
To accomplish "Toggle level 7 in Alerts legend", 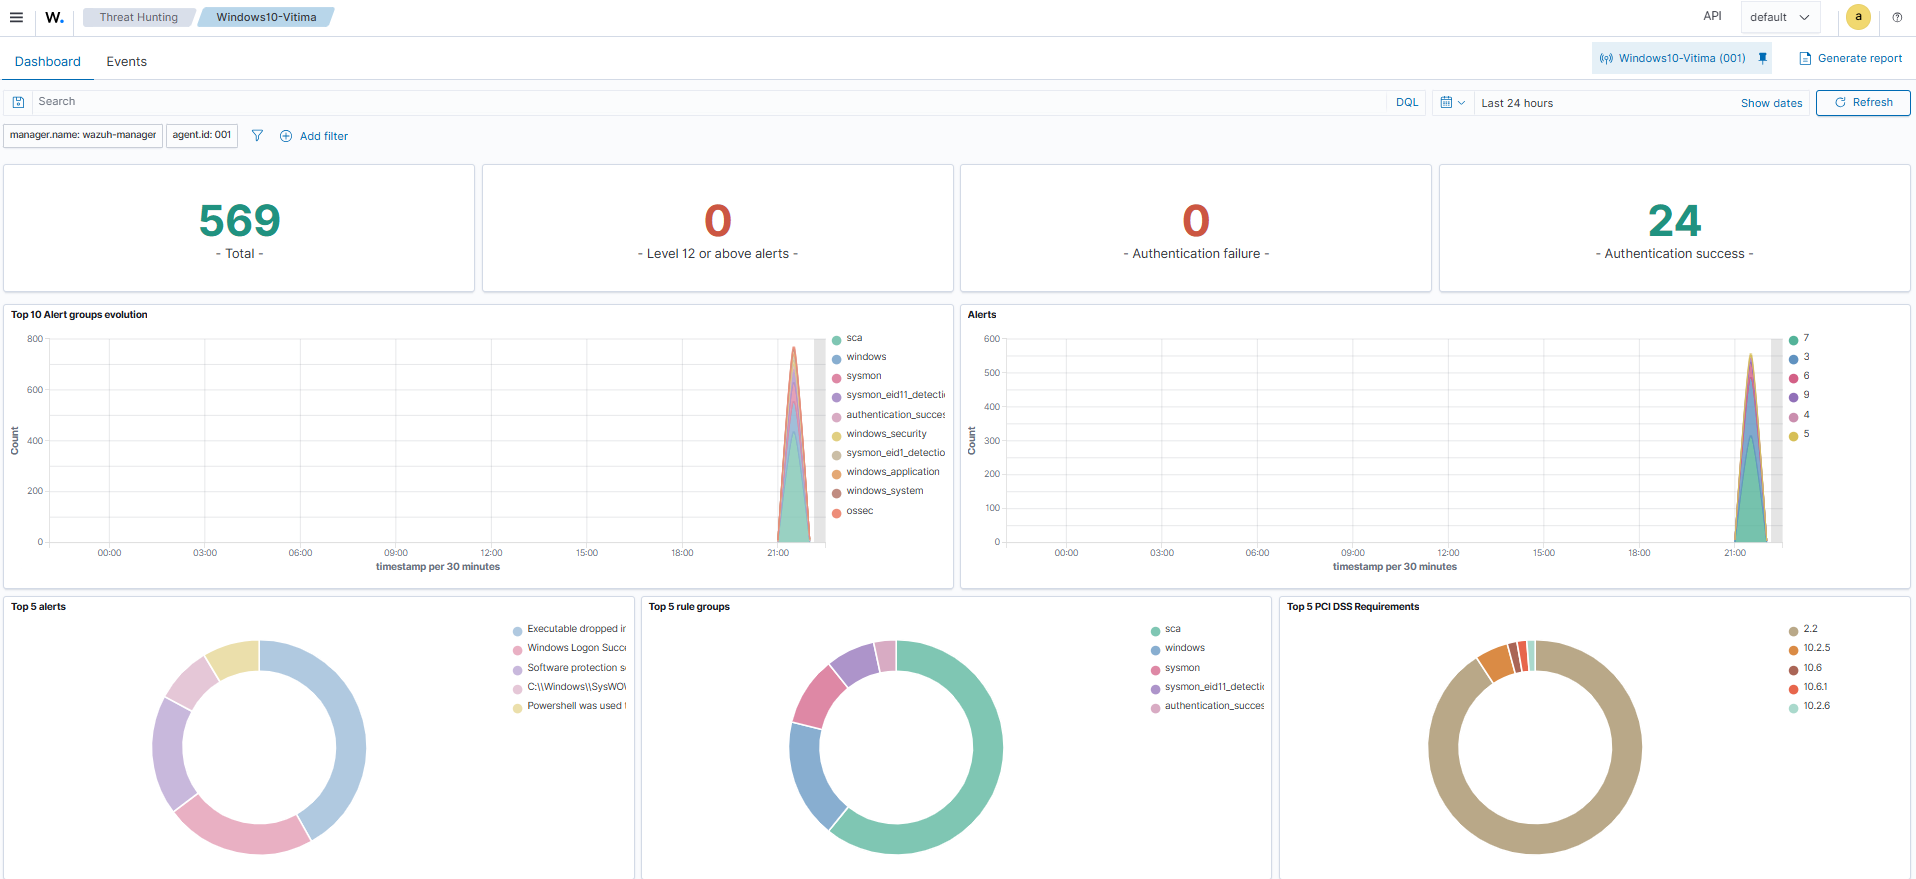I will click(1799, 338).
